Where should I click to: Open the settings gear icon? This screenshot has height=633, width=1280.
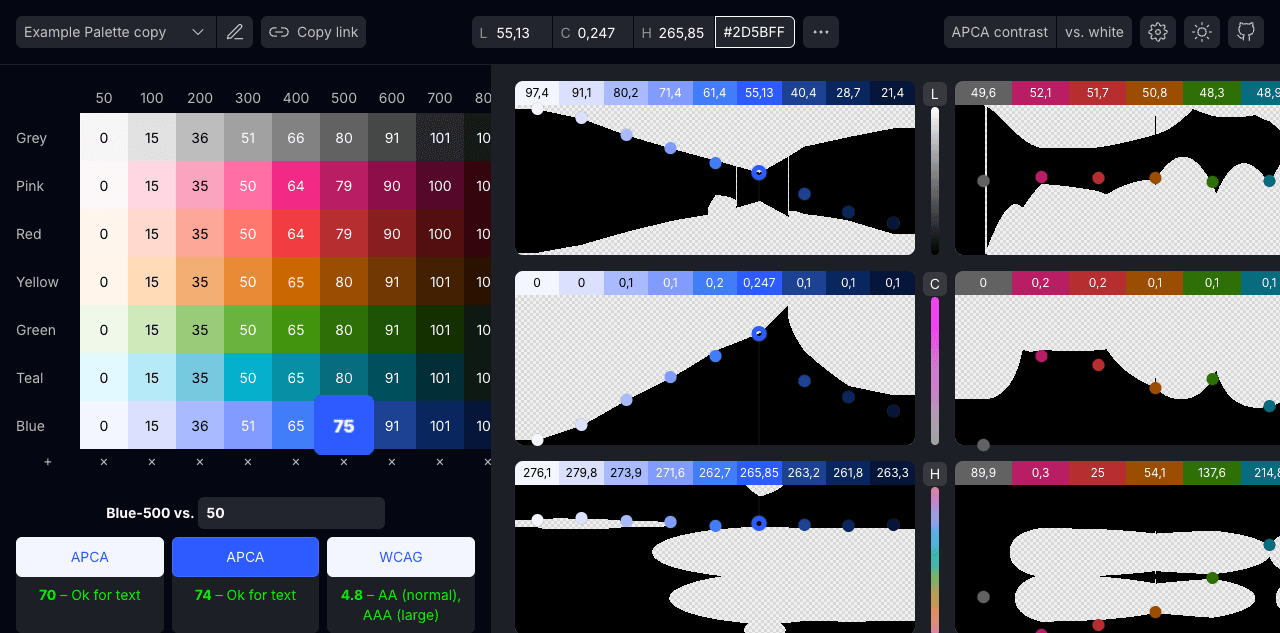point(1158,32)
